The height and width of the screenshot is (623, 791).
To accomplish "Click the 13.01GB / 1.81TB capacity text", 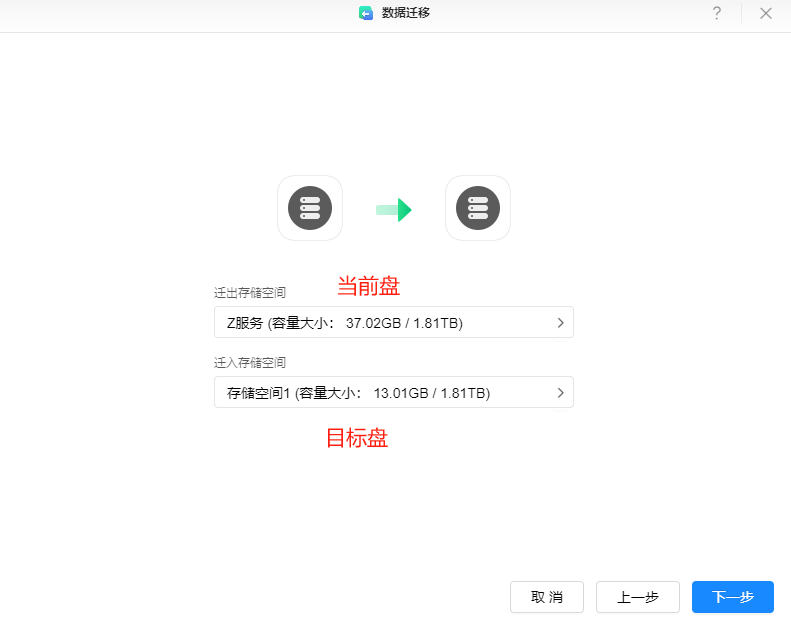I will (431, 393).
